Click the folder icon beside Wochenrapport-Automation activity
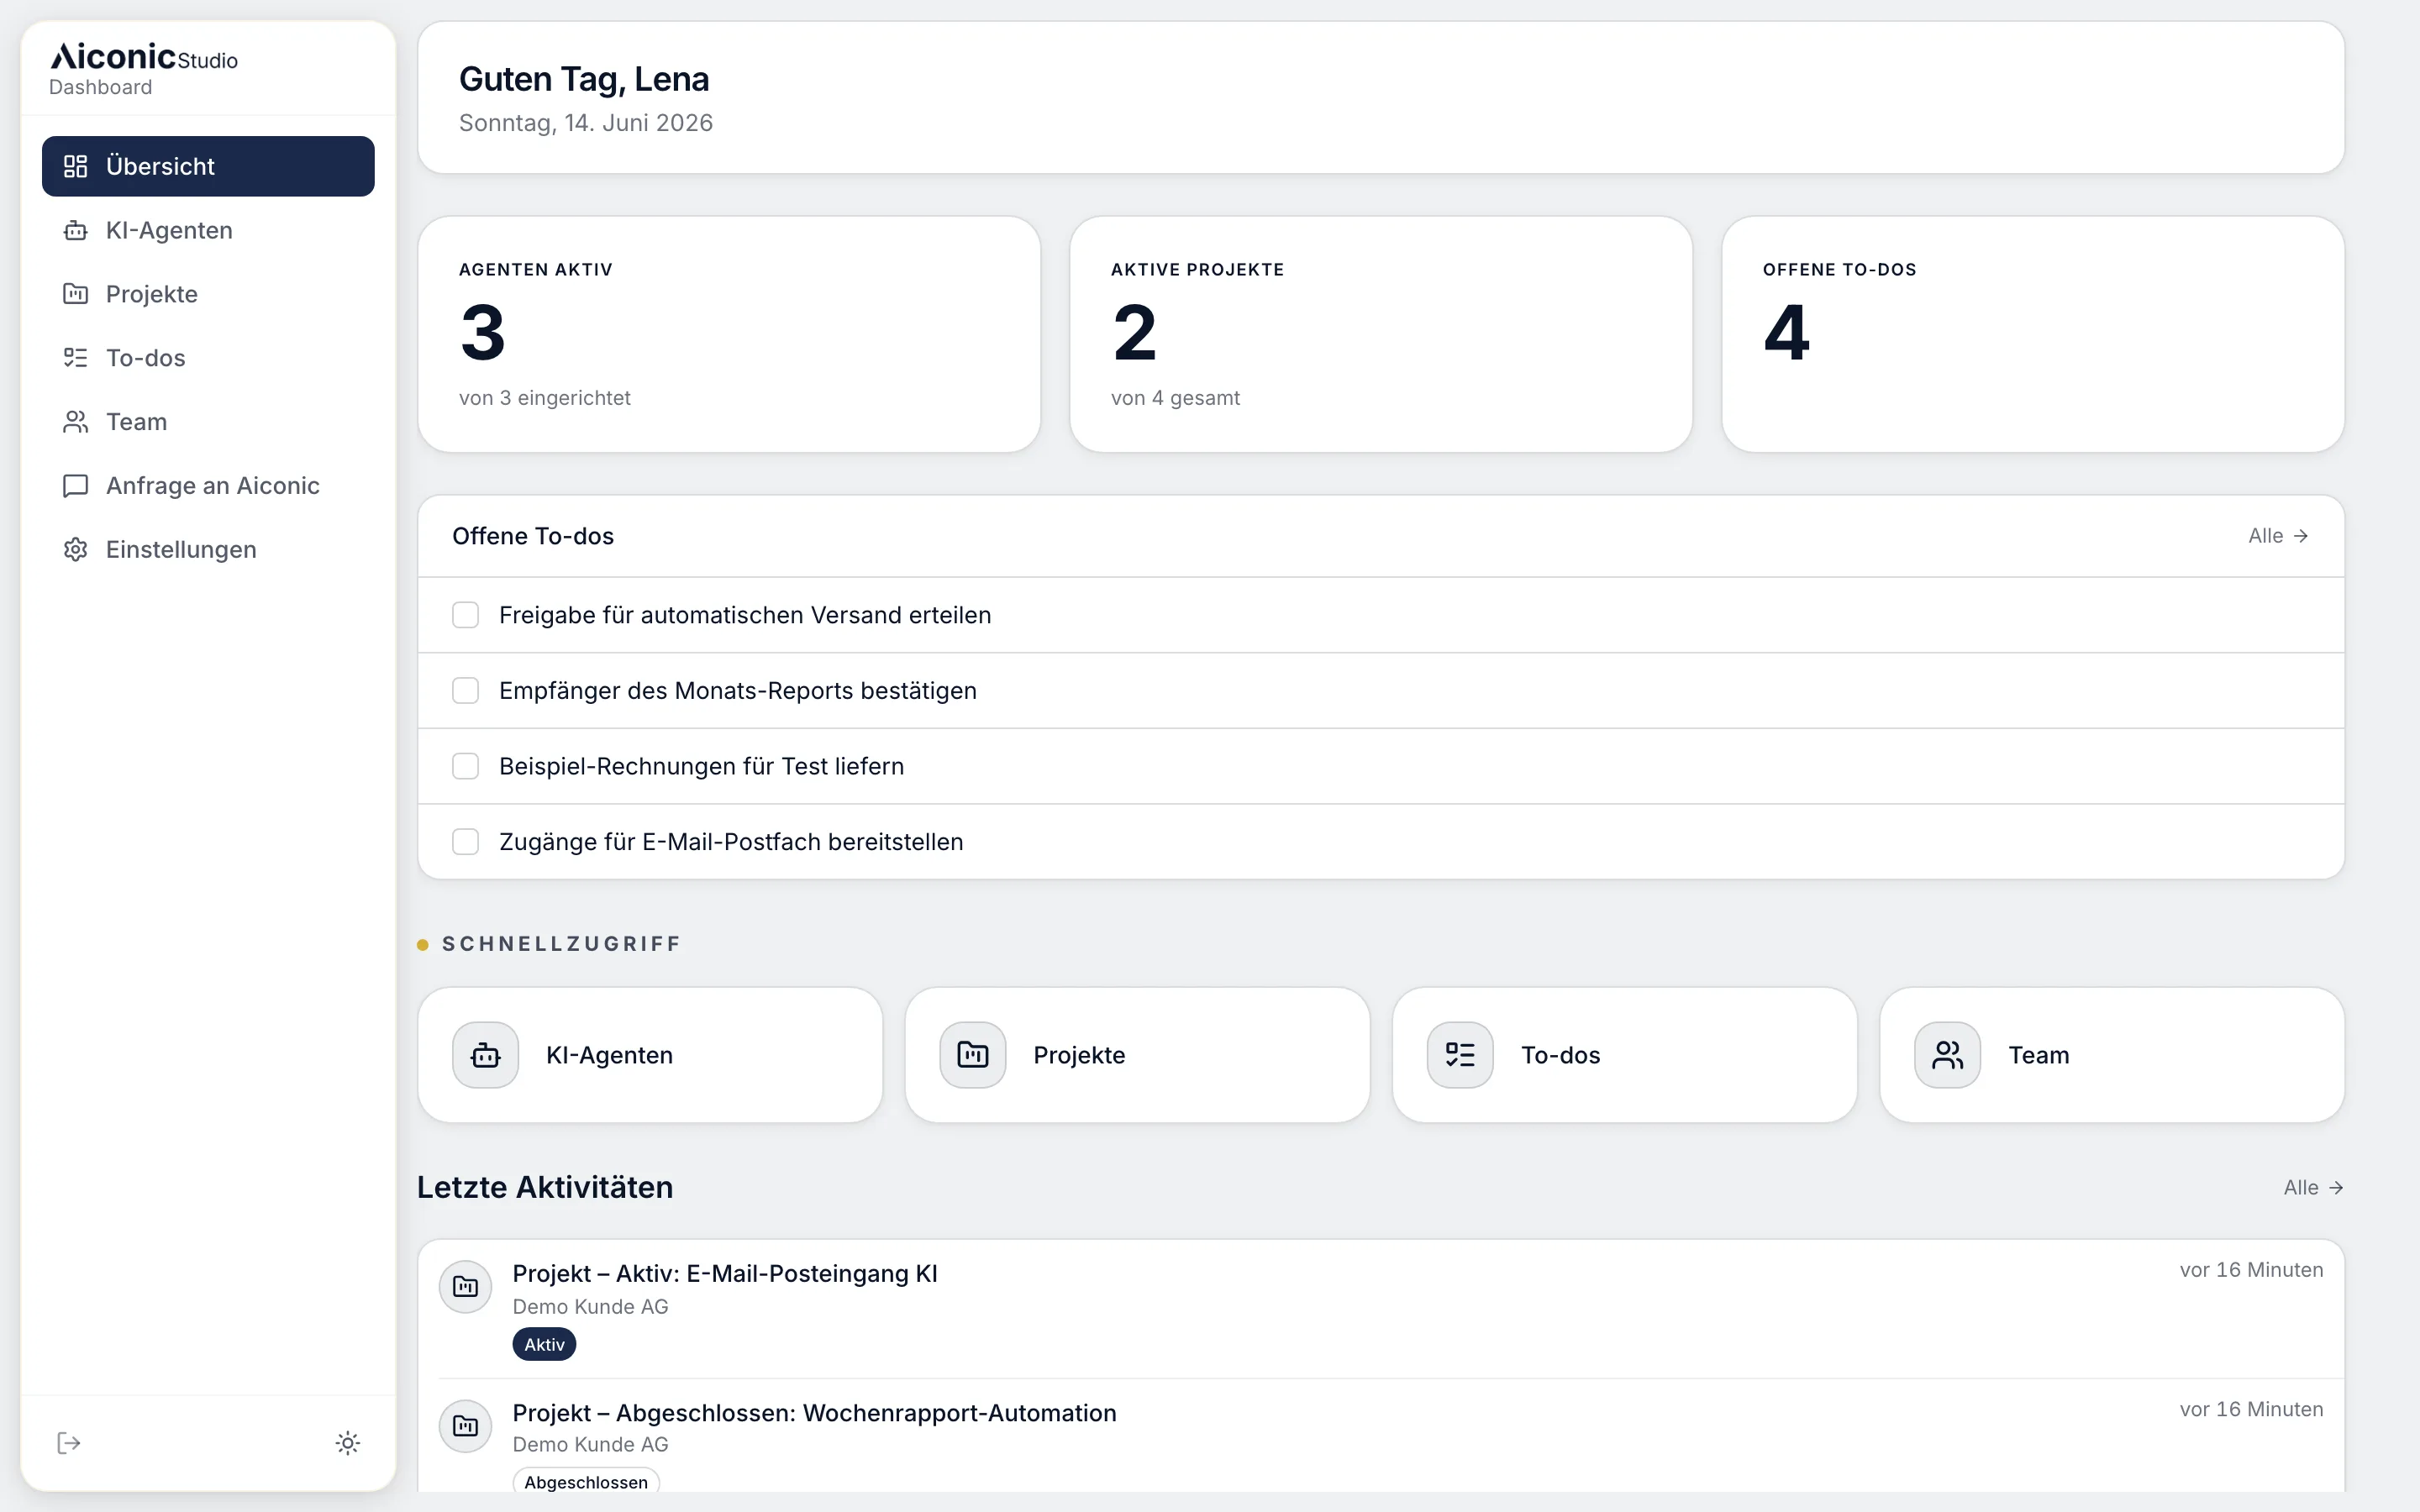Image resolution: width=2420 pixels, height=1512 pixels. [465, 1426]
